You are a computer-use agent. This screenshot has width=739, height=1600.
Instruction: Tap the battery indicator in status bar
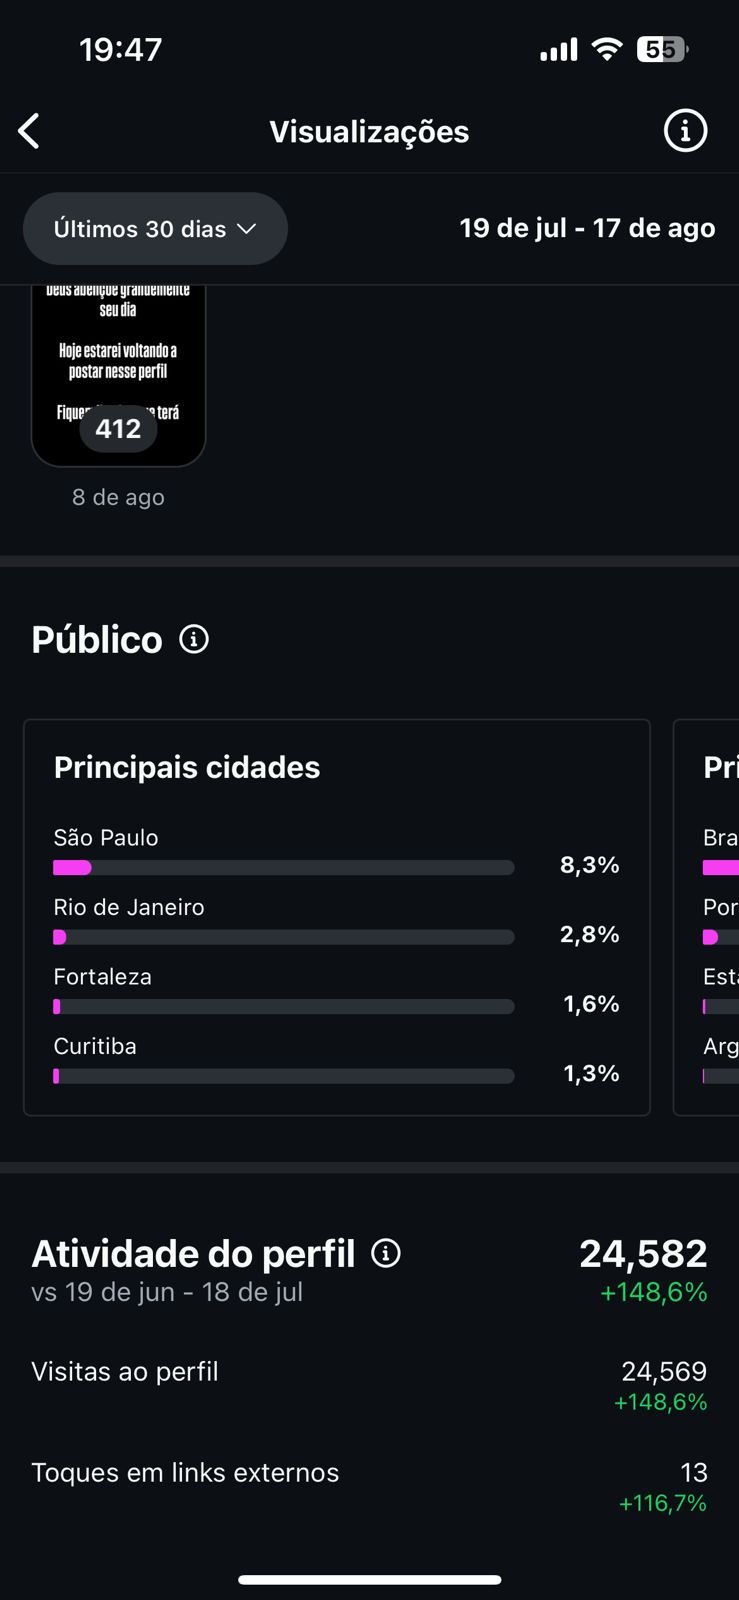662,49
